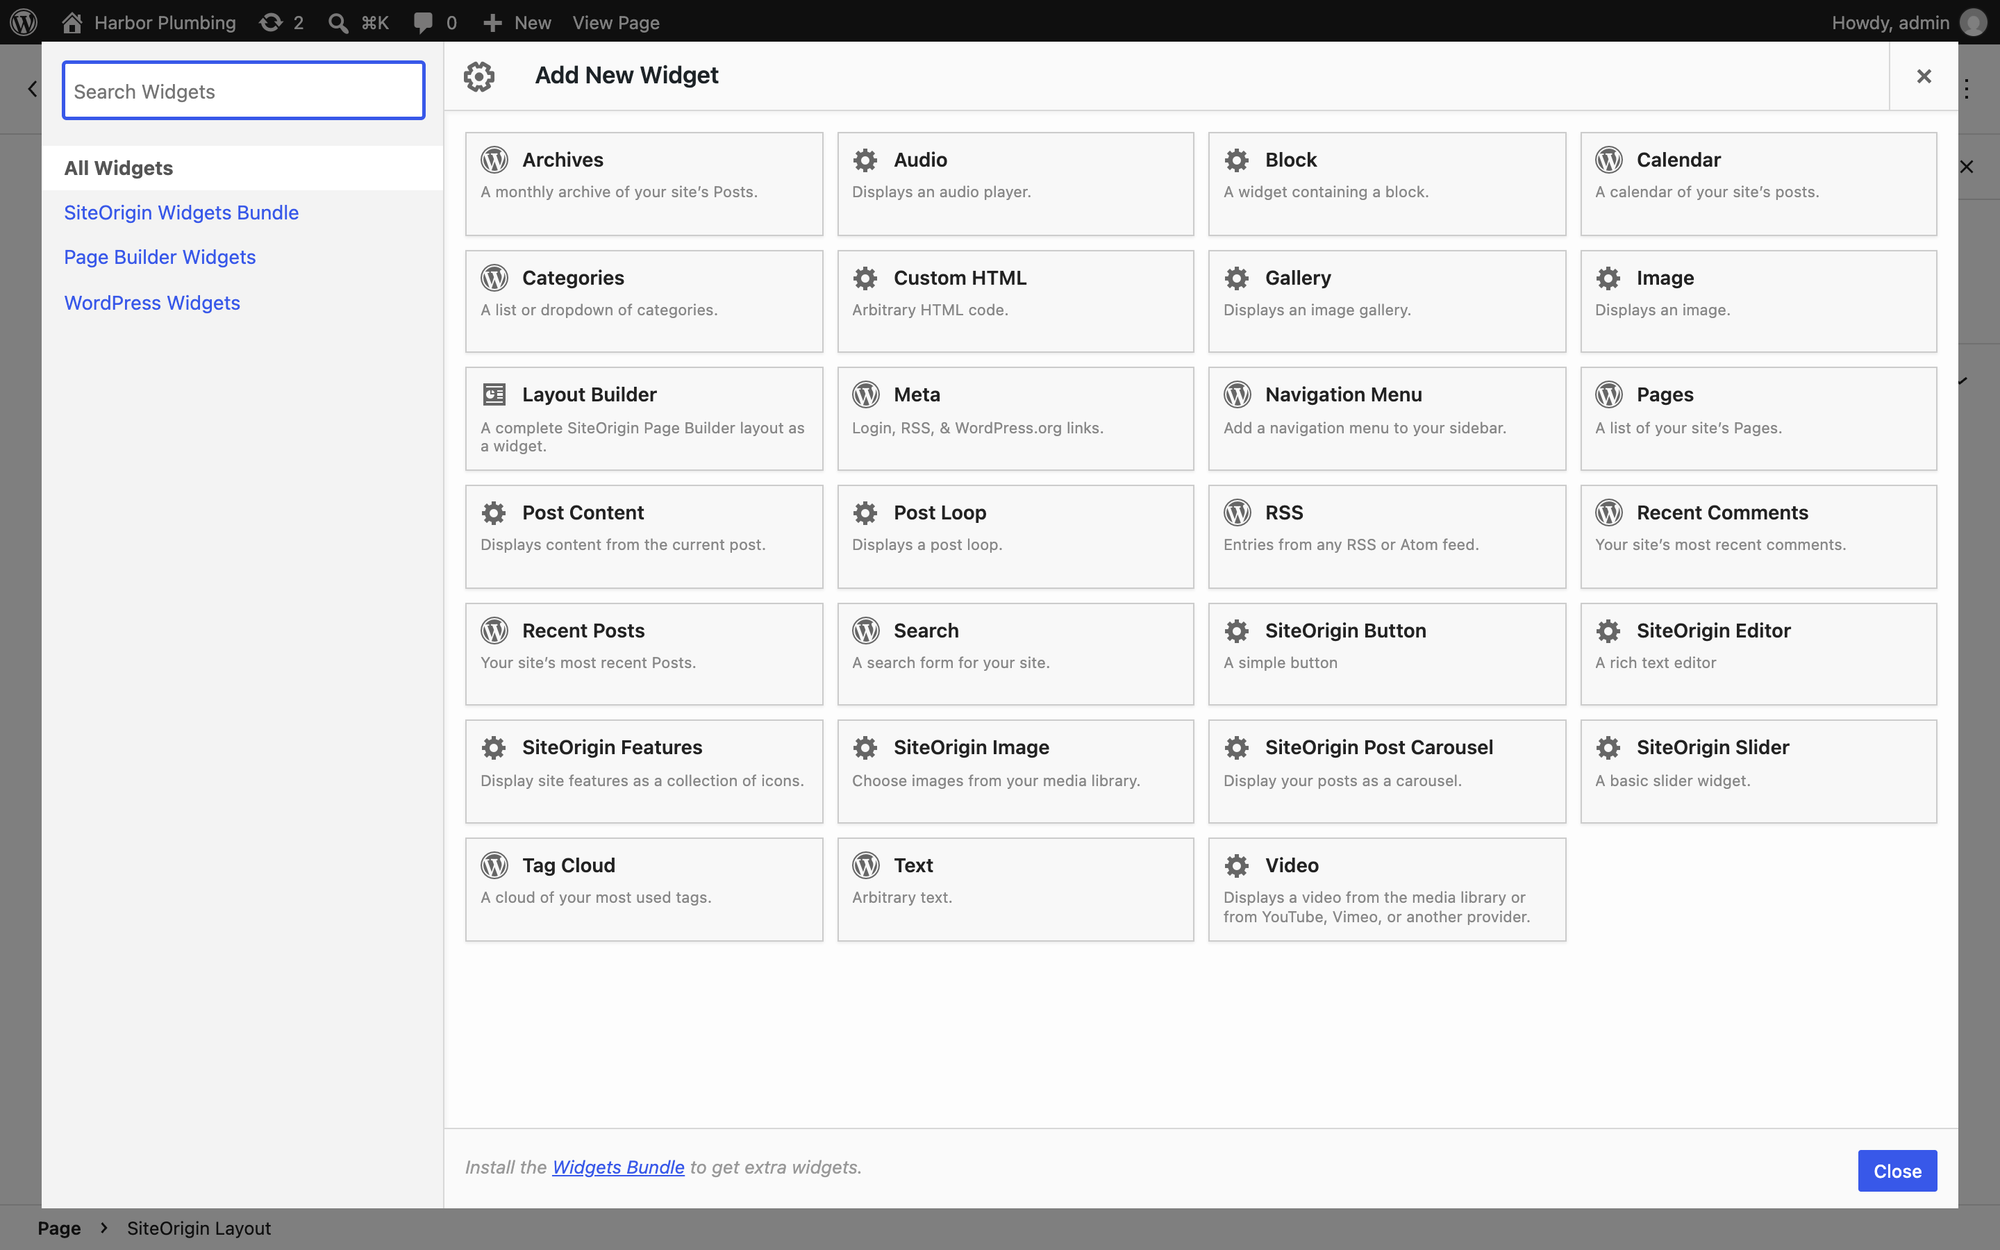
Task: Click the SiteOrigin Slider gear icon
Action: [1608, 748]
